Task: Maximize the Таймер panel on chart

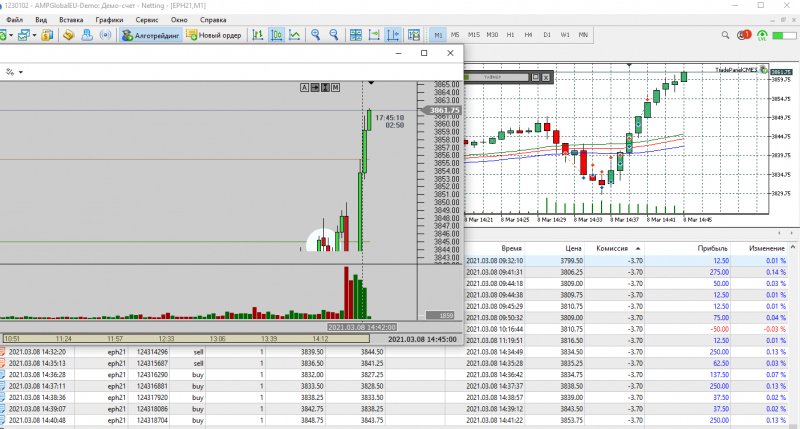Action: click(535, 77)
